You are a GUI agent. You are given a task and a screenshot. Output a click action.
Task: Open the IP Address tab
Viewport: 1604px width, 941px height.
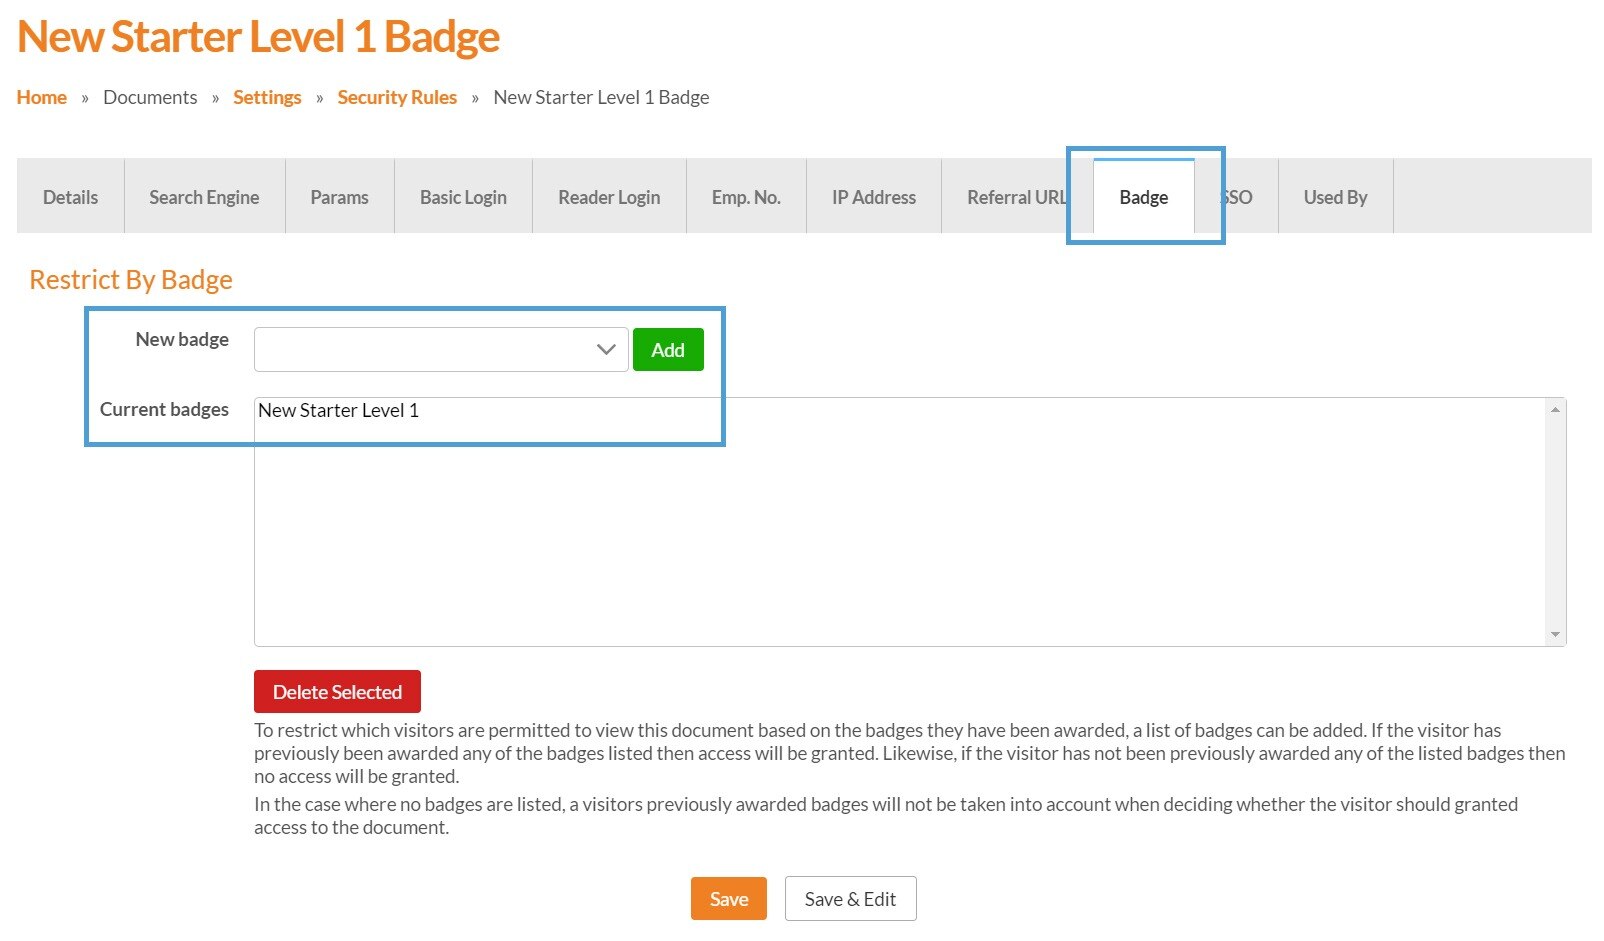pyautogui.click(x=873, y=197)
